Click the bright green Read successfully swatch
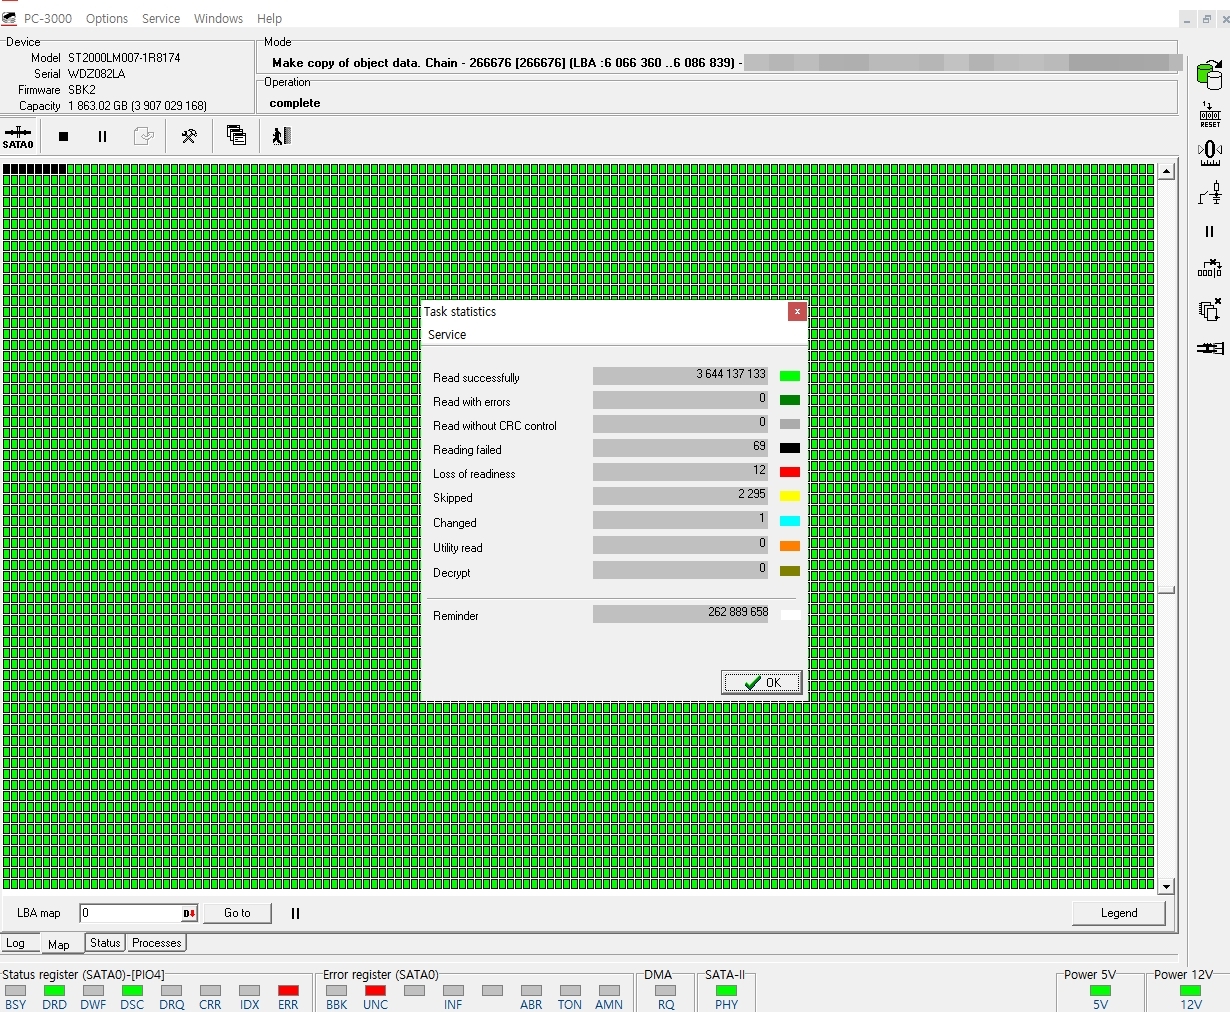The height and width of the screenshot is (1012, 1230). pos(789,376)
